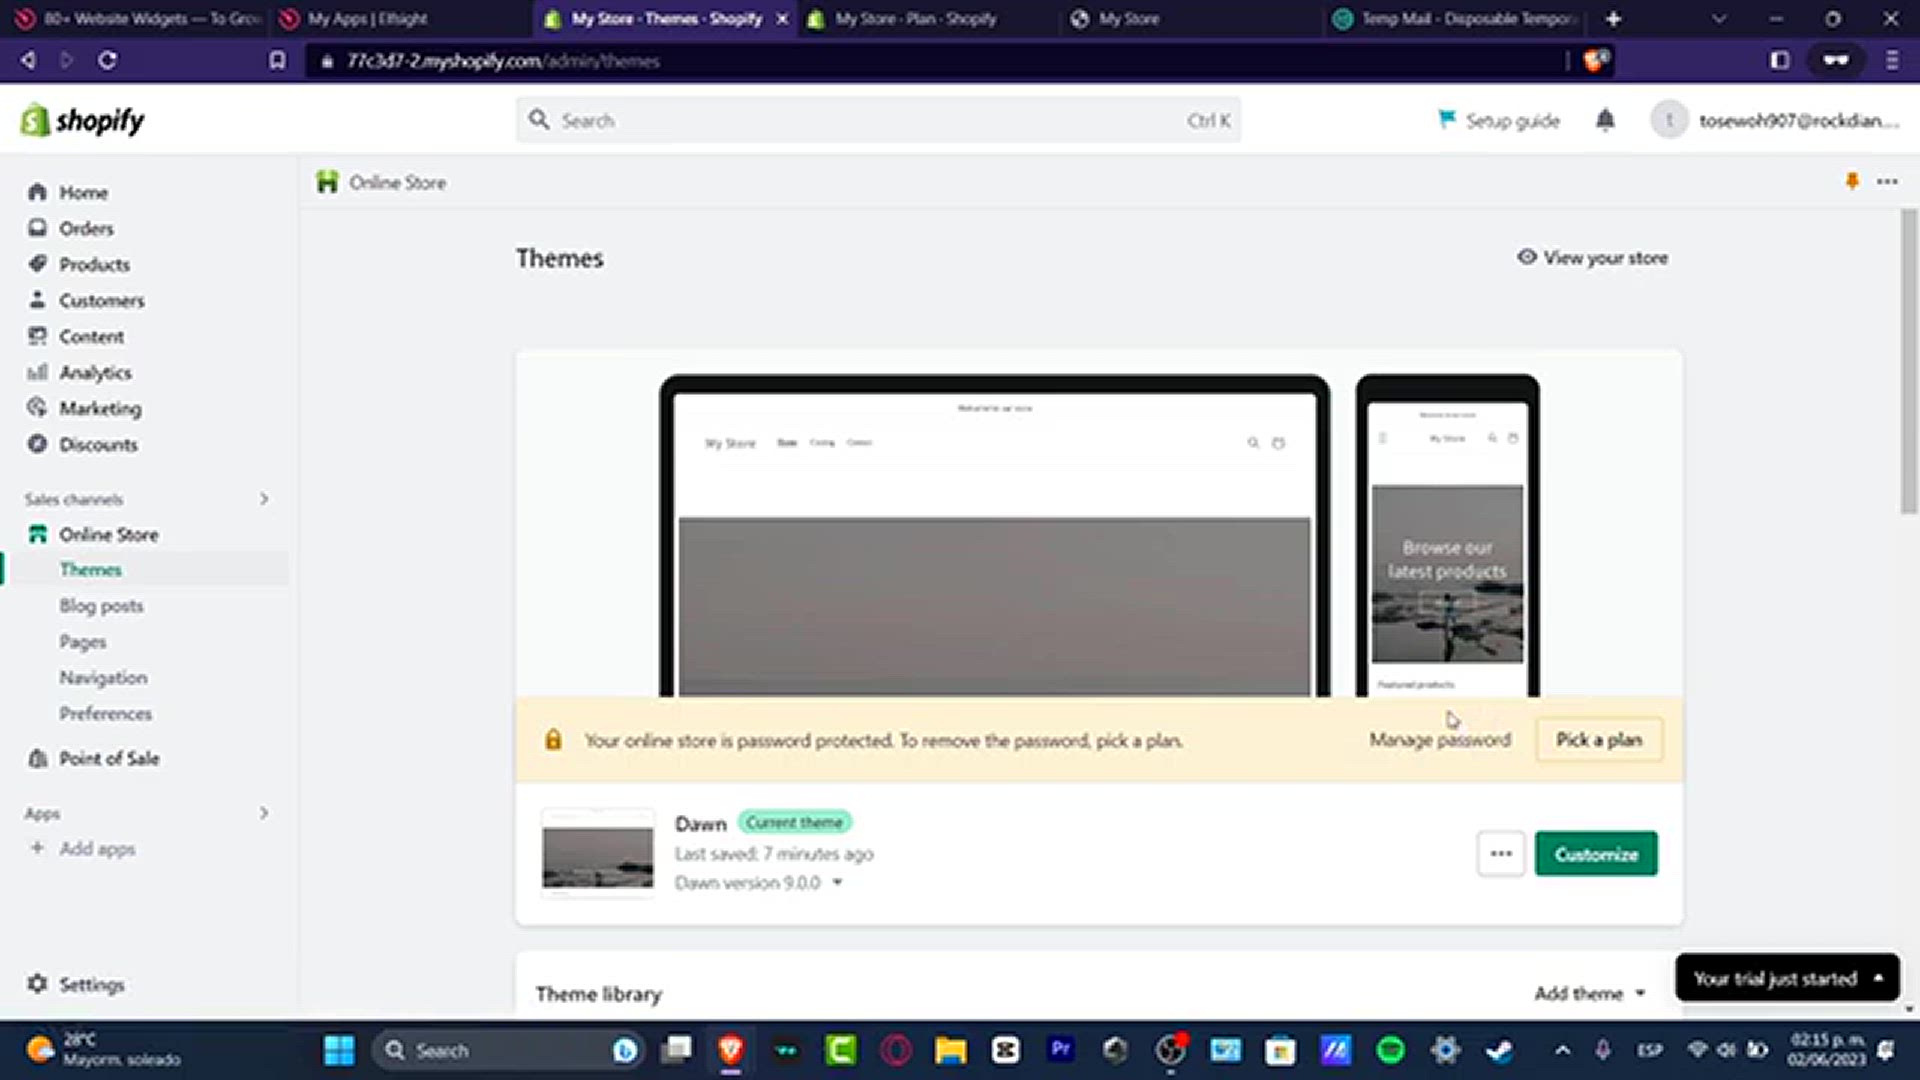Expand the Sales channels section
This screenshot has width=1920, height=1080.
click(x=264, y=499)
